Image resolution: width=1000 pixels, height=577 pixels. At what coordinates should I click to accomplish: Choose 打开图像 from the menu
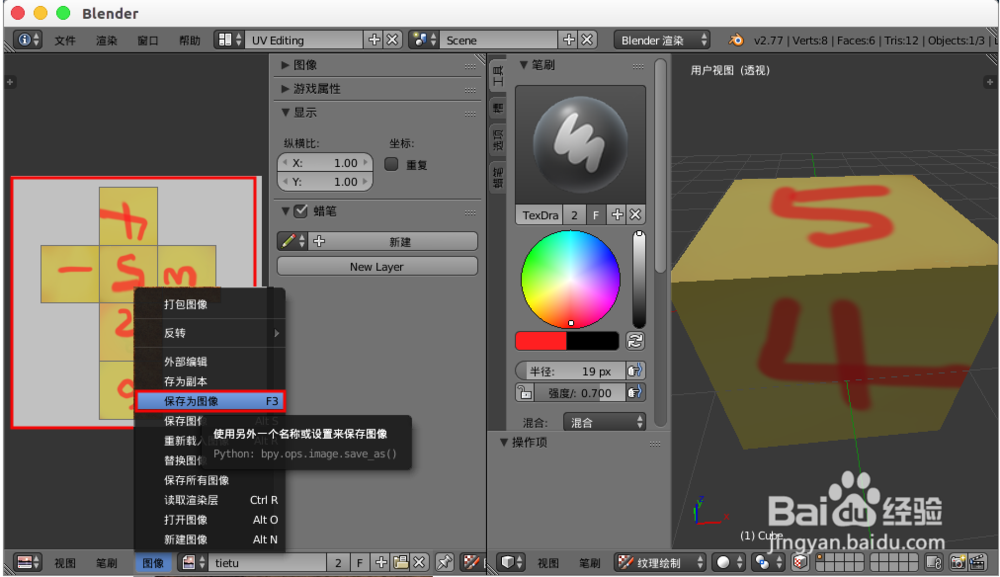coord(210,520)
